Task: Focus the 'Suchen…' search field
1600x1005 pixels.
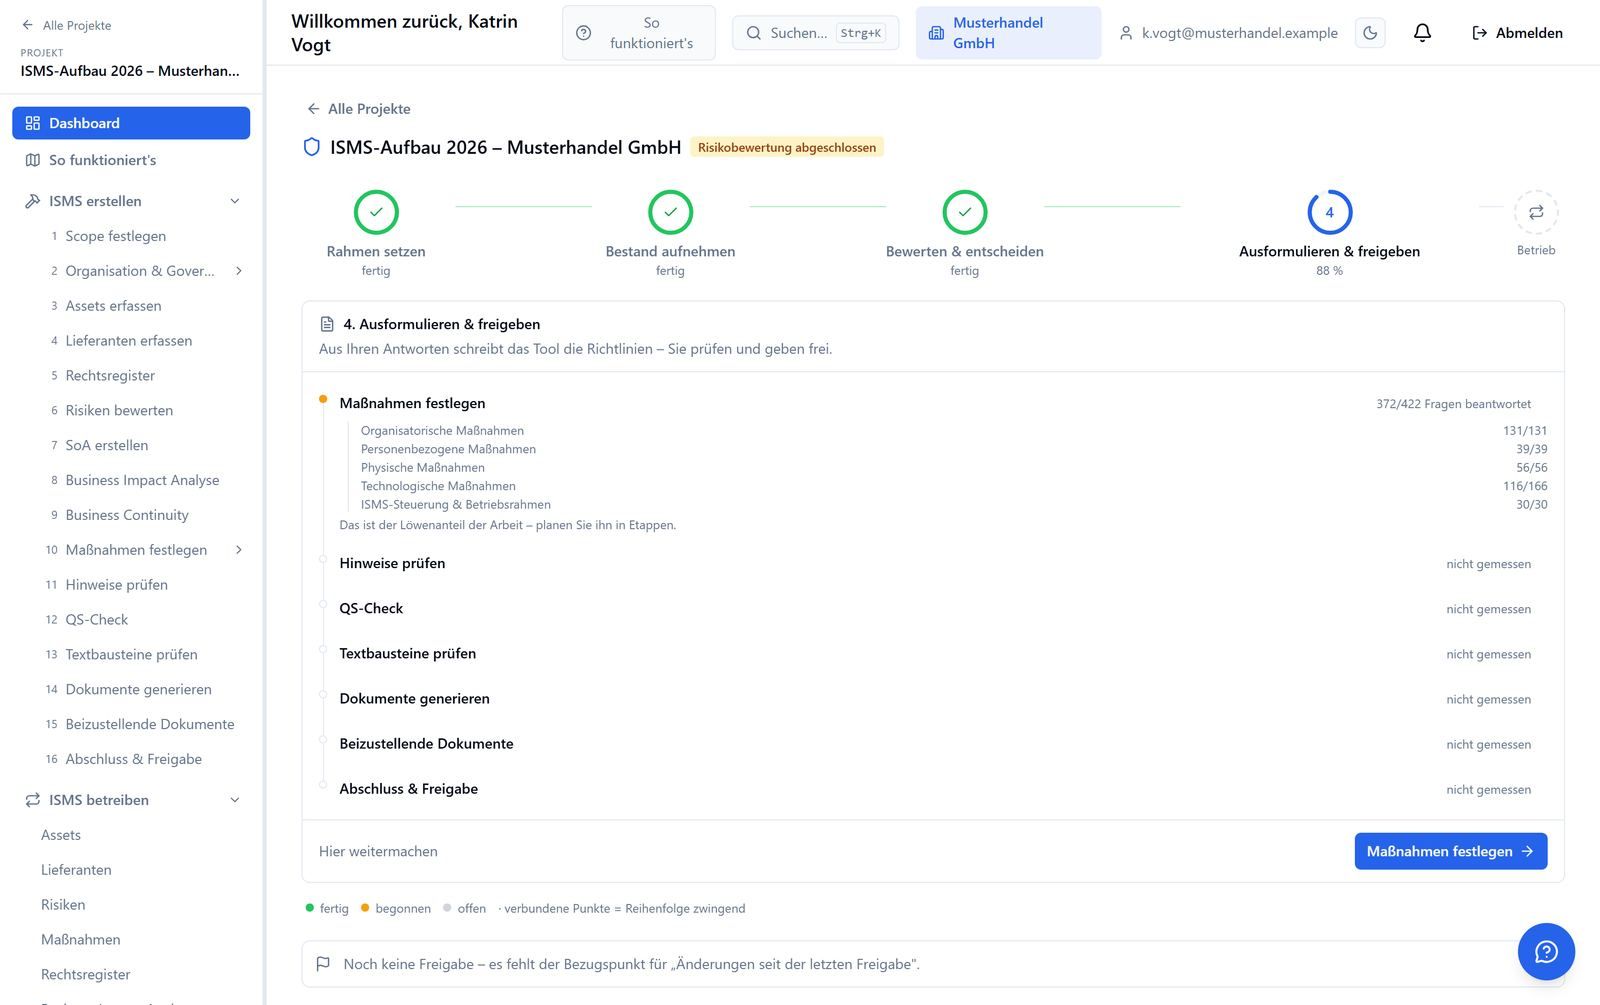Action: [815, 33]
